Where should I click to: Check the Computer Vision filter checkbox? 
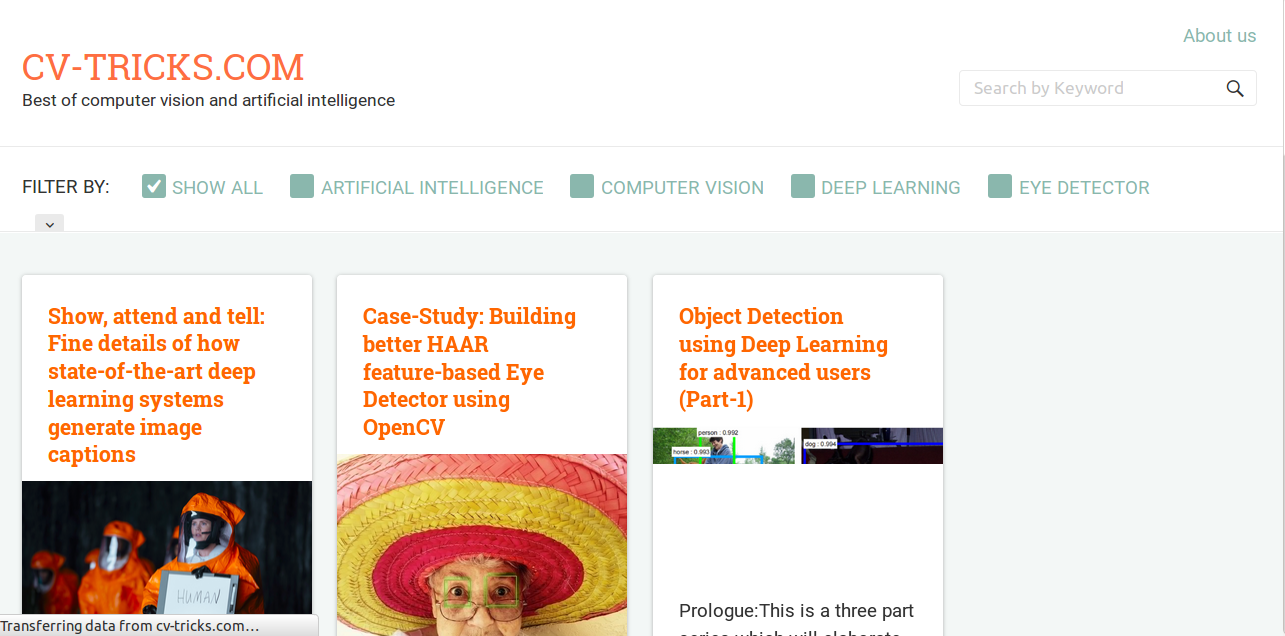[x=582, y=186]
